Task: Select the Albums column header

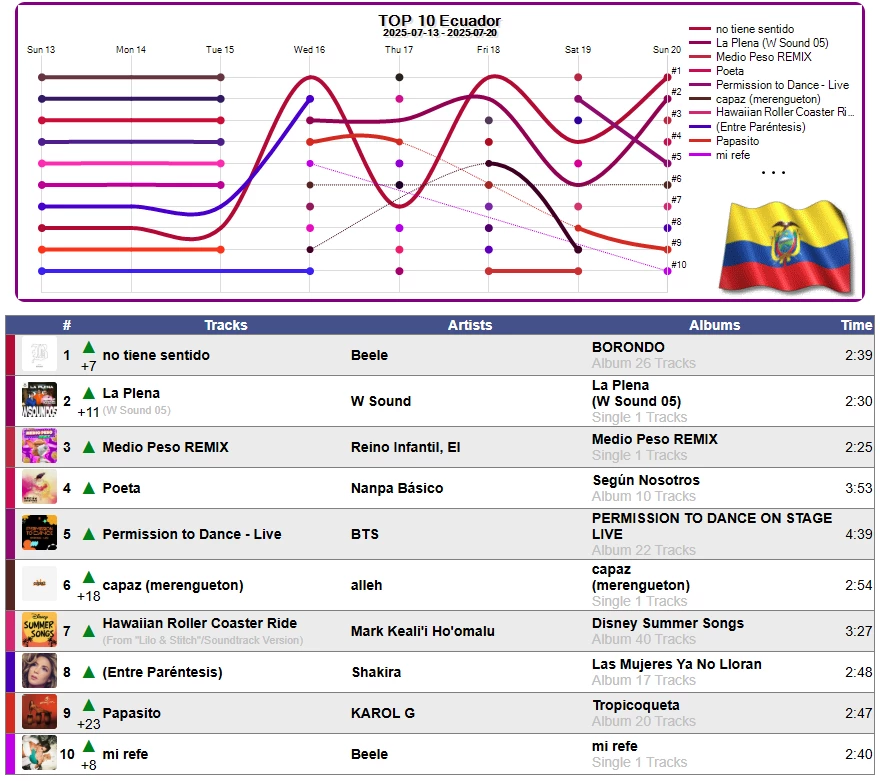Action: pyautogui.click(x=714, y=325)
